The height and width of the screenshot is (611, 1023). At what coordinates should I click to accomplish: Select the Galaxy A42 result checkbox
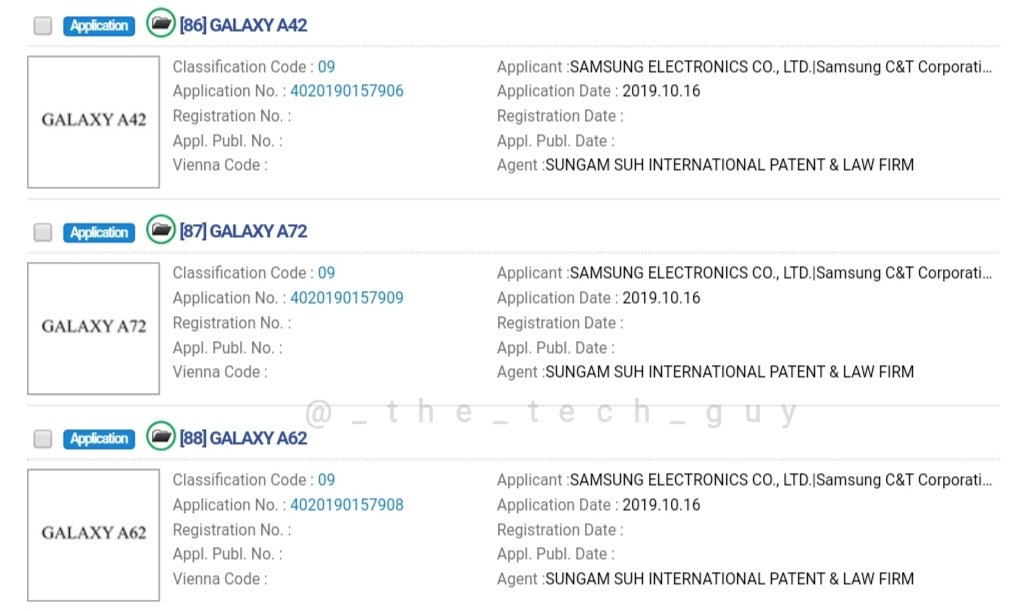[x=43, y=26]
